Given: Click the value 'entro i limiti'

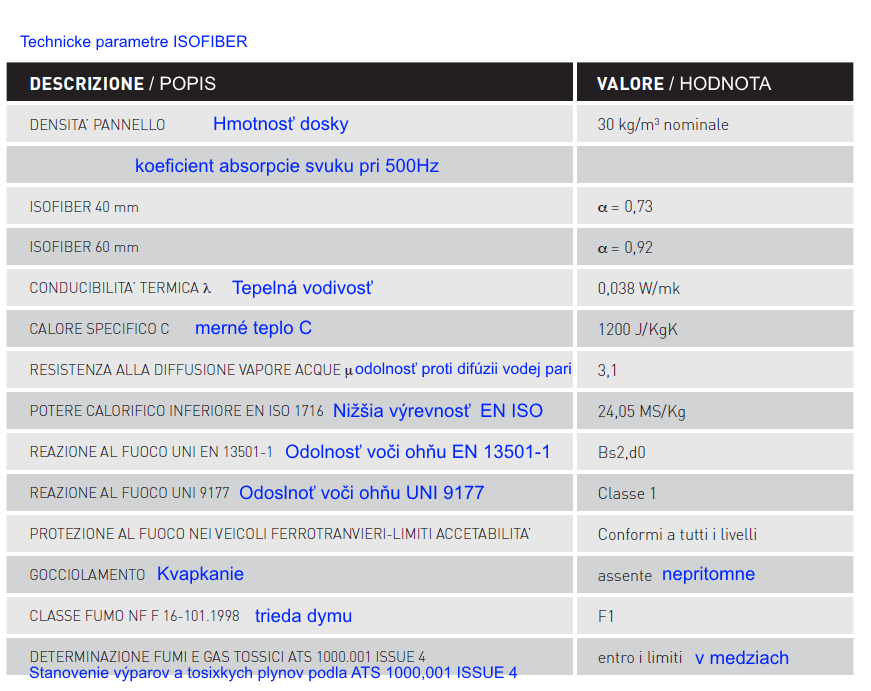Looking at the screenshot, I should (x=640, y=658).
